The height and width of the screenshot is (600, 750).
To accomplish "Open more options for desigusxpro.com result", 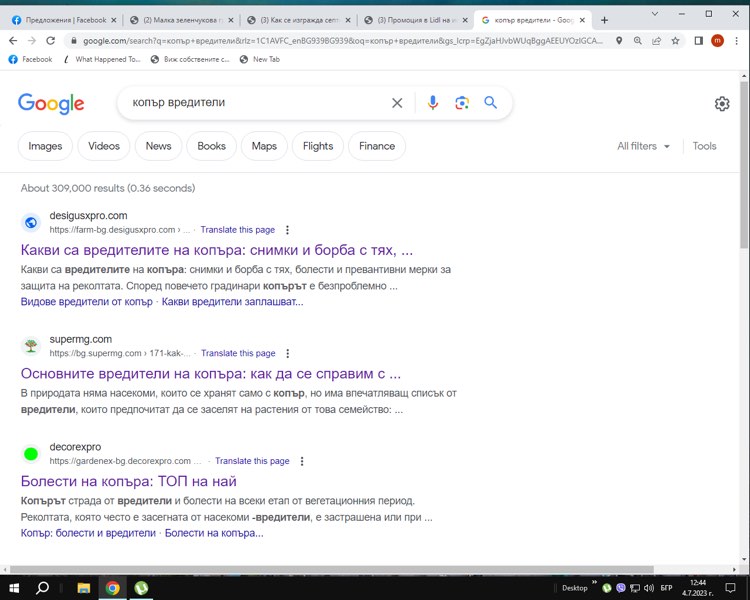I will [287, 230].
